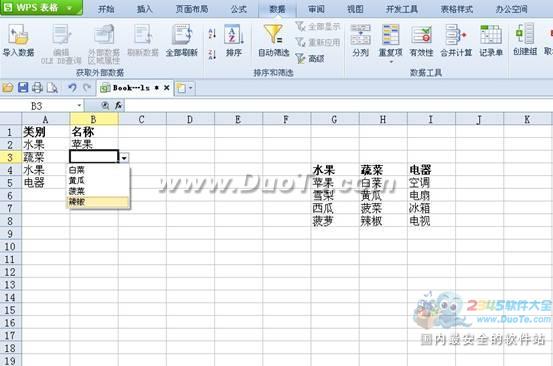The image size is (553, 366).
Task: Click Consolidate (合并计算) icon
Action: [x=456, y=35]
